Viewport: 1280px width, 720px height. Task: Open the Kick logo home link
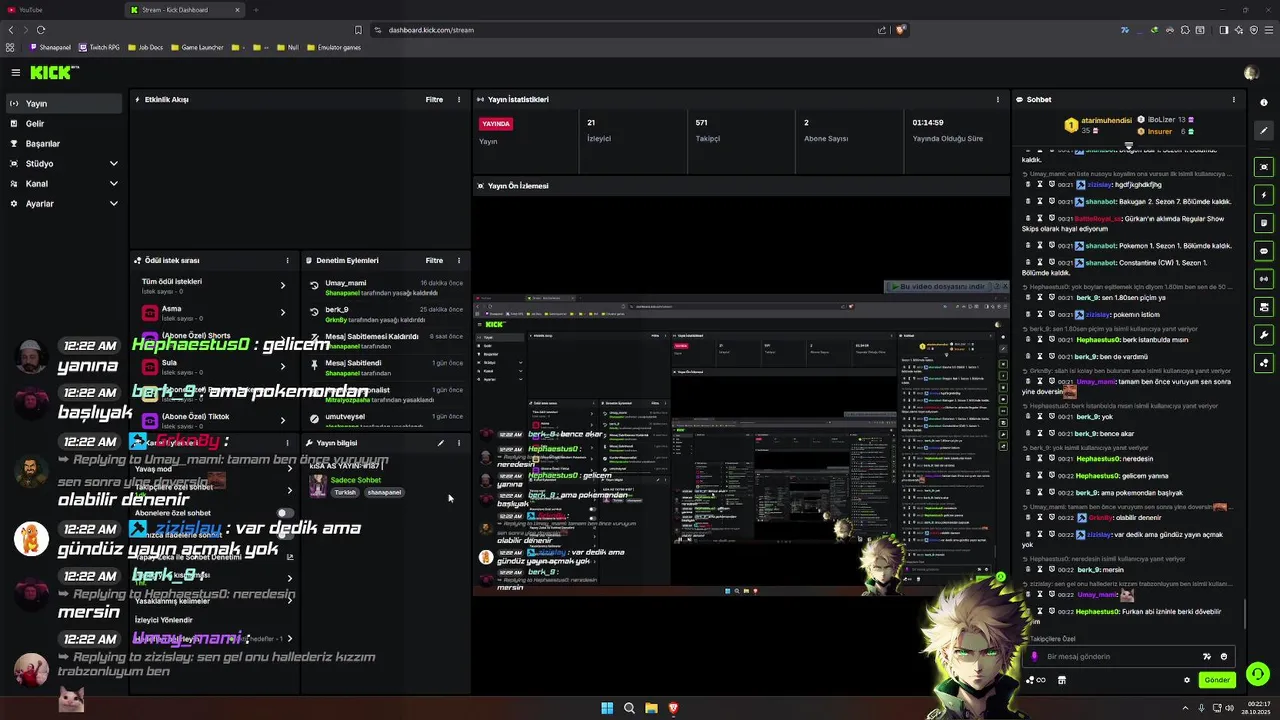[x=53, y=72]
